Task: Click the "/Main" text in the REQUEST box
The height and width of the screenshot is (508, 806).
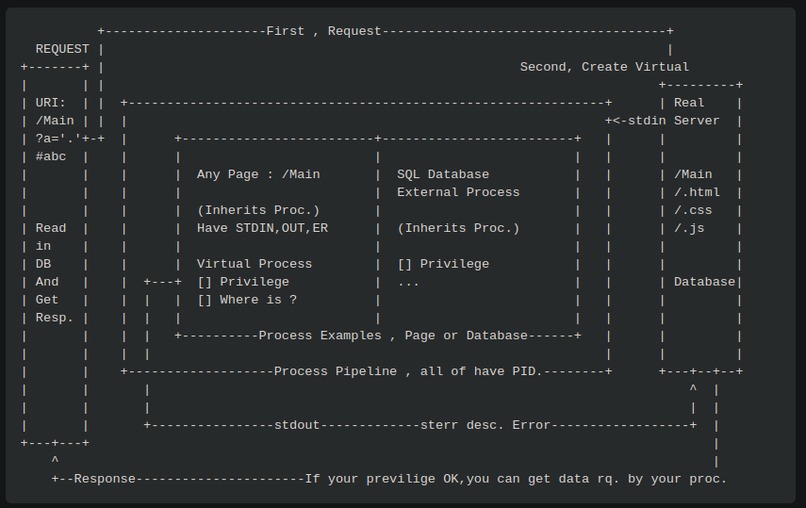Action: pyautogui.click(x=54, y=121)
